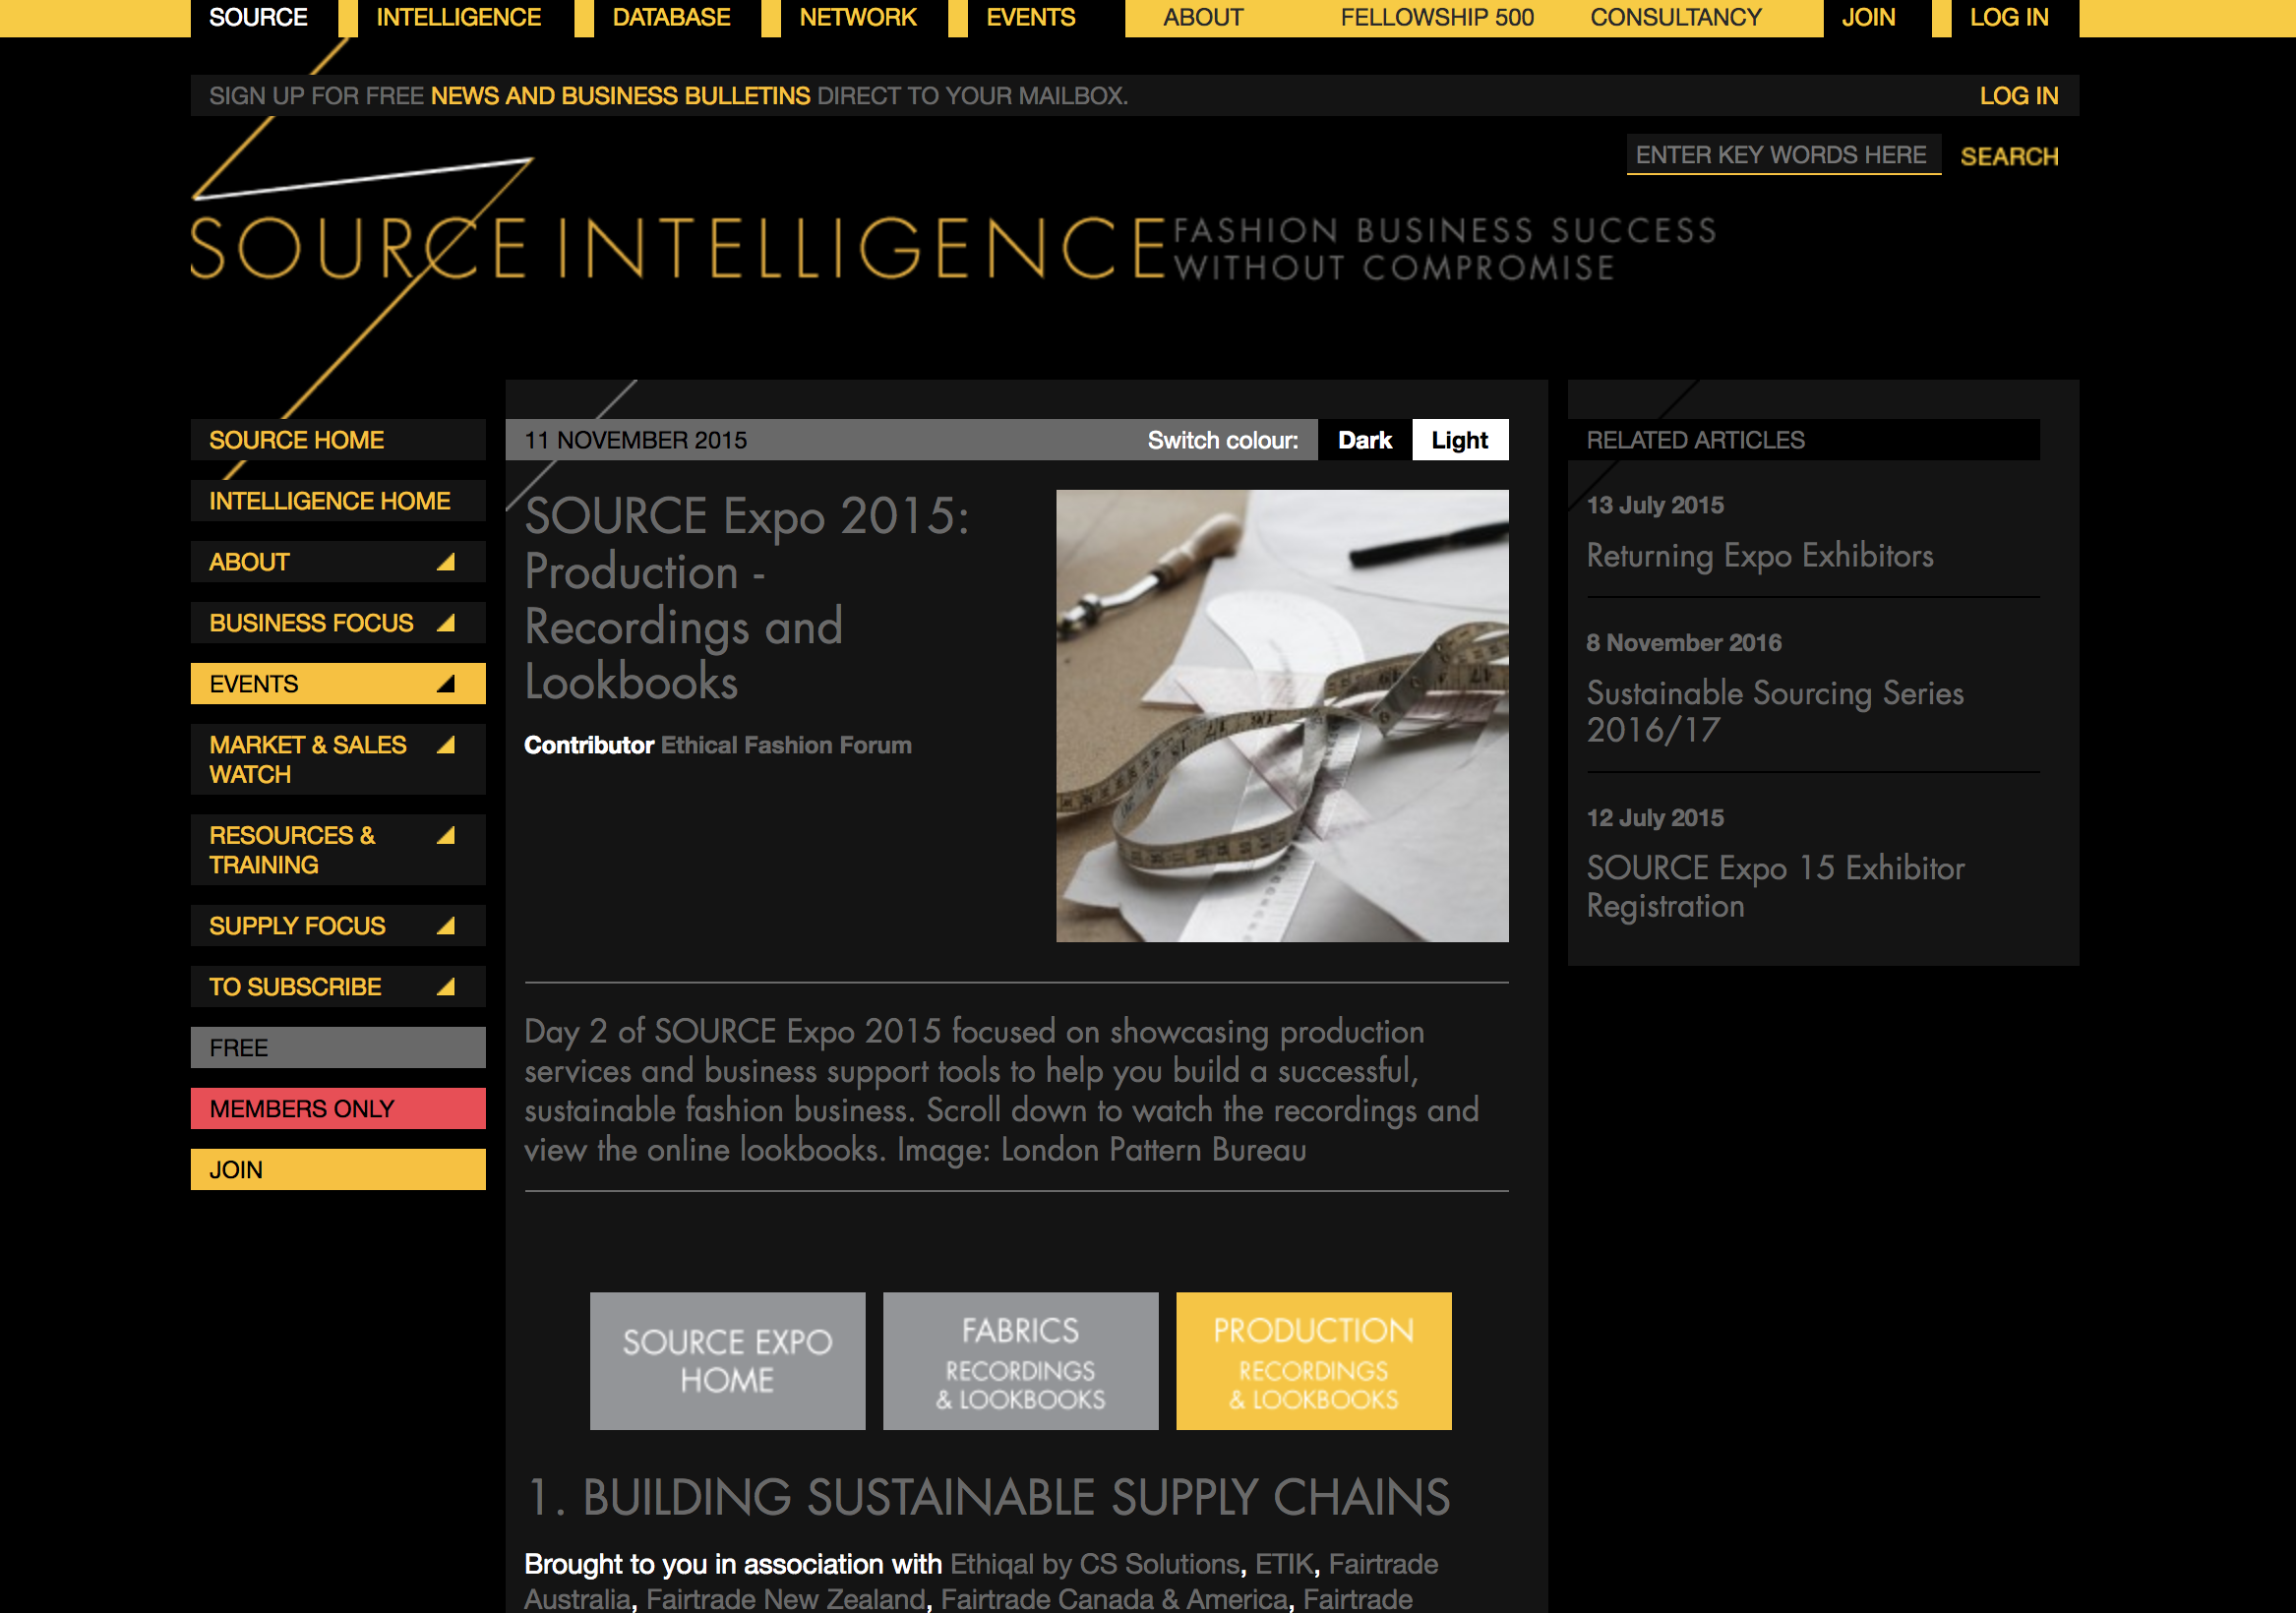Go to ABOUT in top navigation

pyautogui.click(x=1203, y=18)
